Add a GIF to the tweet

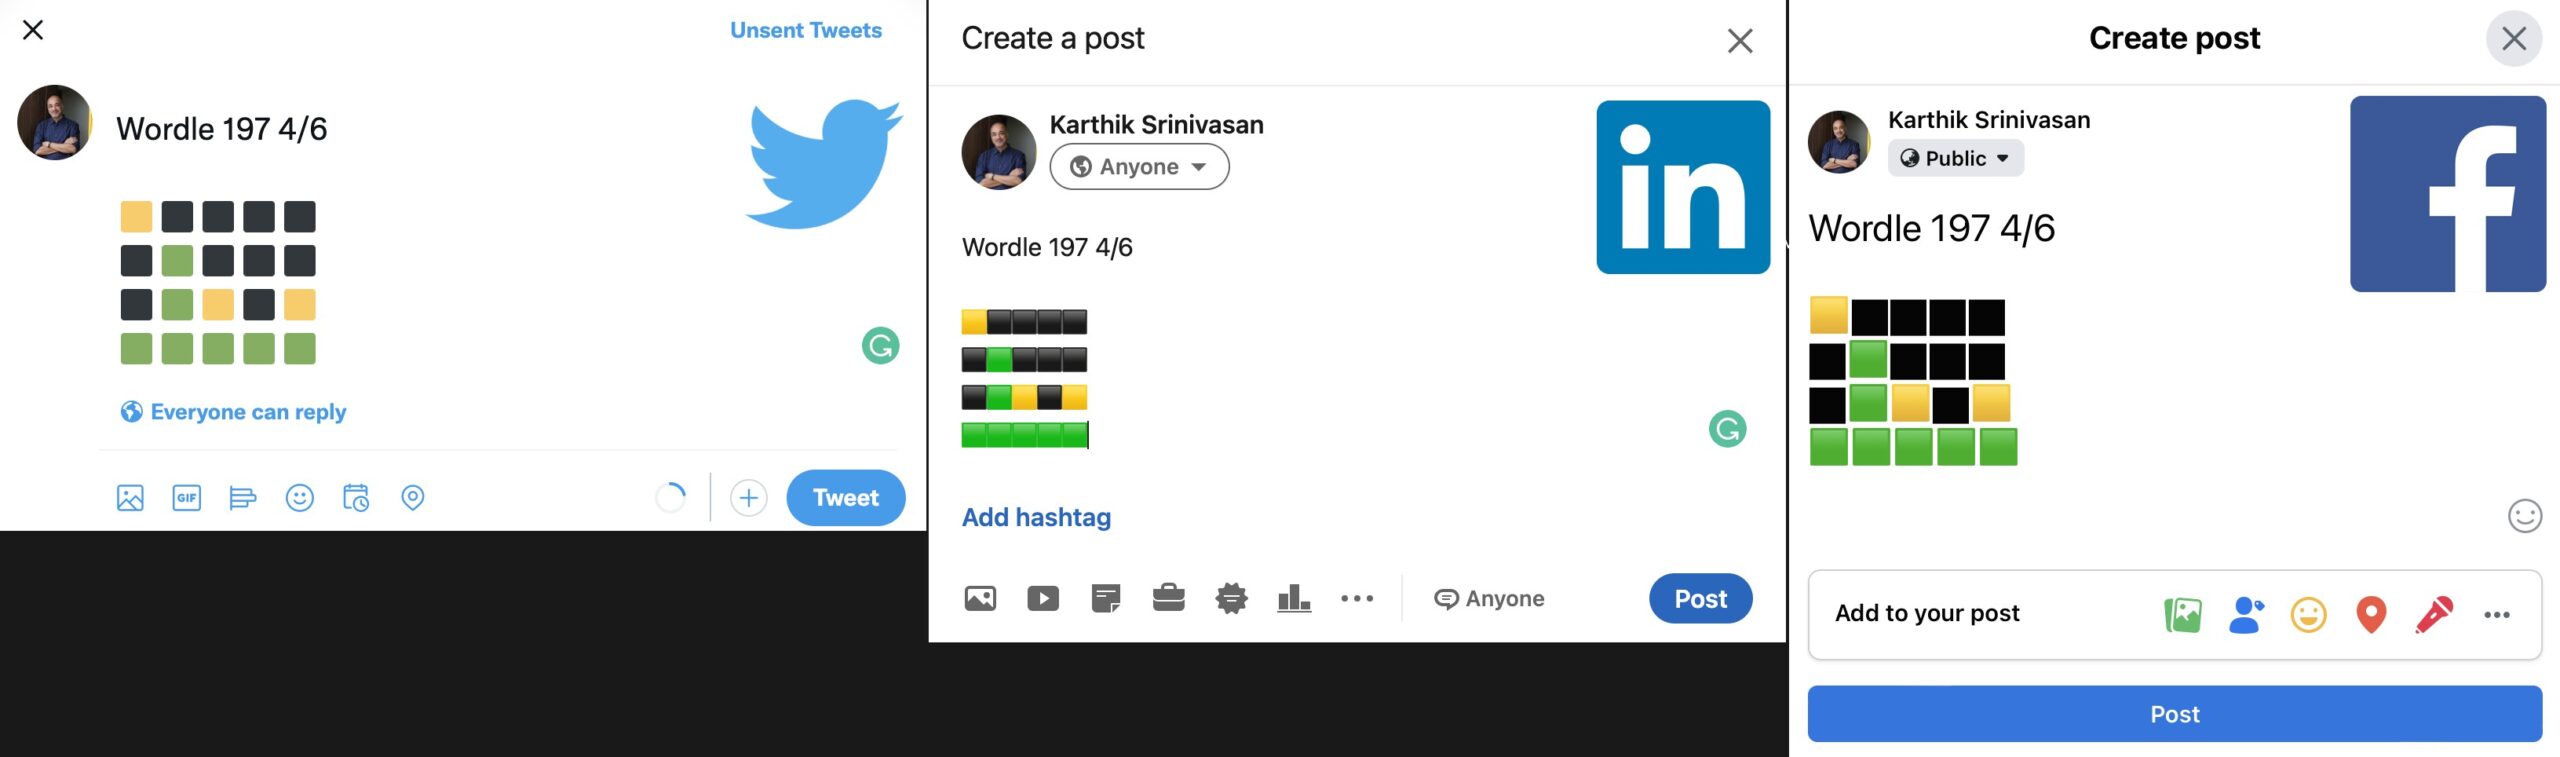187,498
